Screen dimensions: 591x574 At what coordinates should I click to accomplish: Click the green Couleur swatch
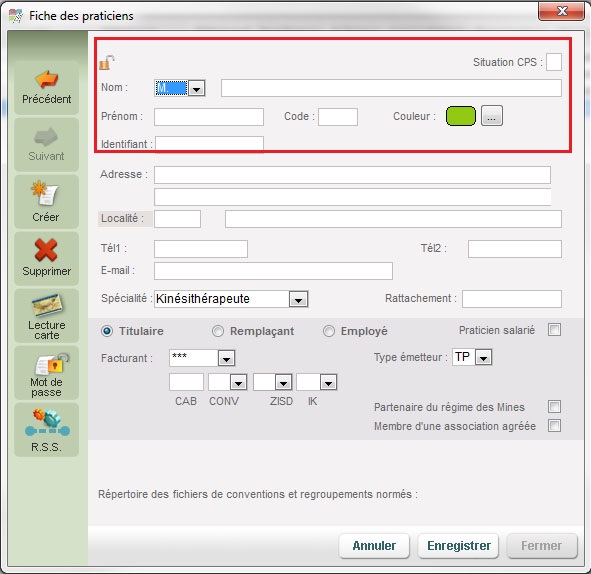pos(461,116)
